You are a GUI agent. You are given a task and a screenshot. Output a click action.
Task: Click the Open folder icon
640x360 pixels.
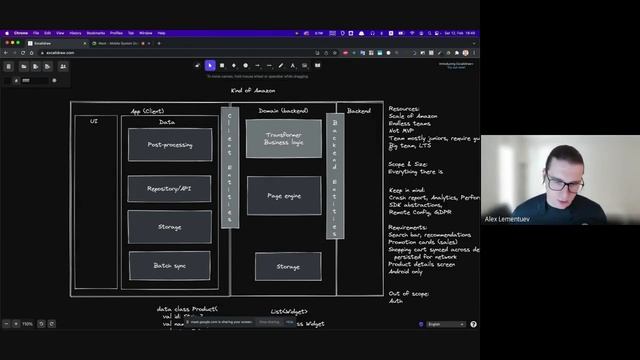click(24, 67)
